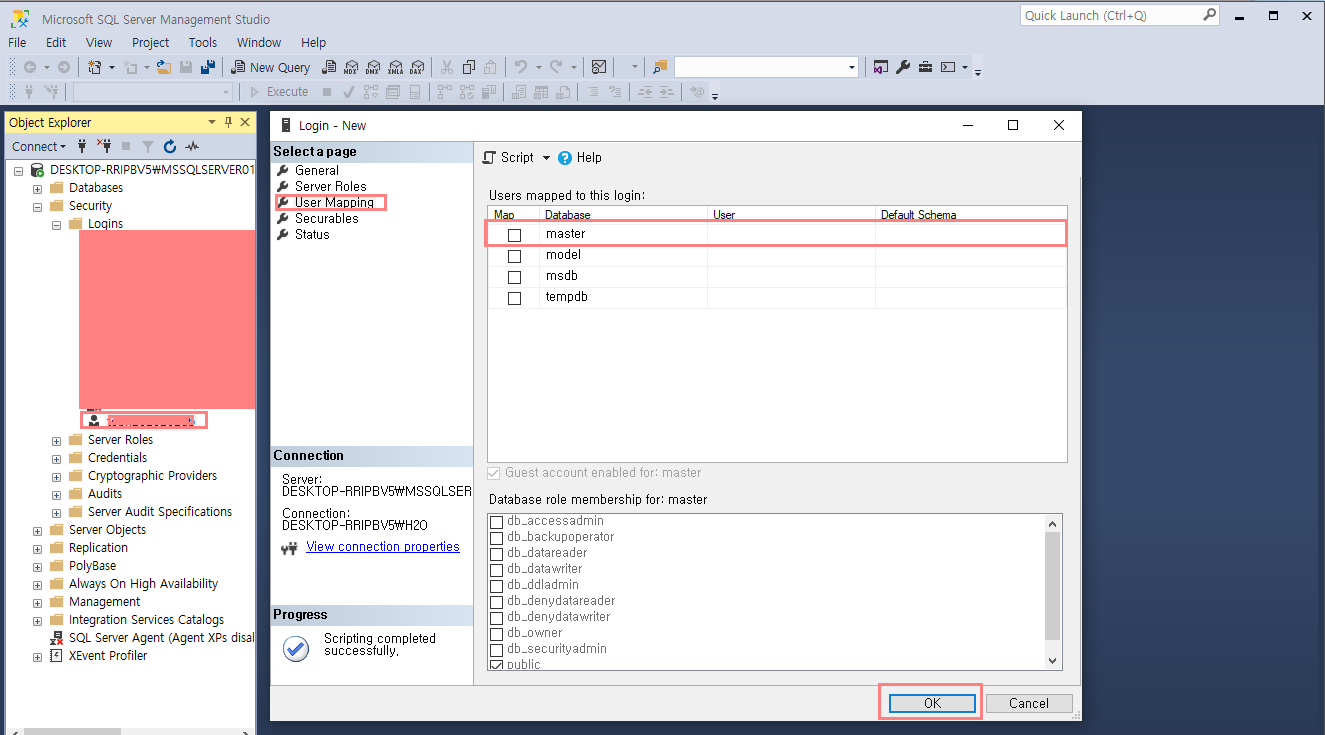Click the Disconnect plug icon in Object Explorer
The height and width of the screenshot is (735, 1325).
pos(104,146)
